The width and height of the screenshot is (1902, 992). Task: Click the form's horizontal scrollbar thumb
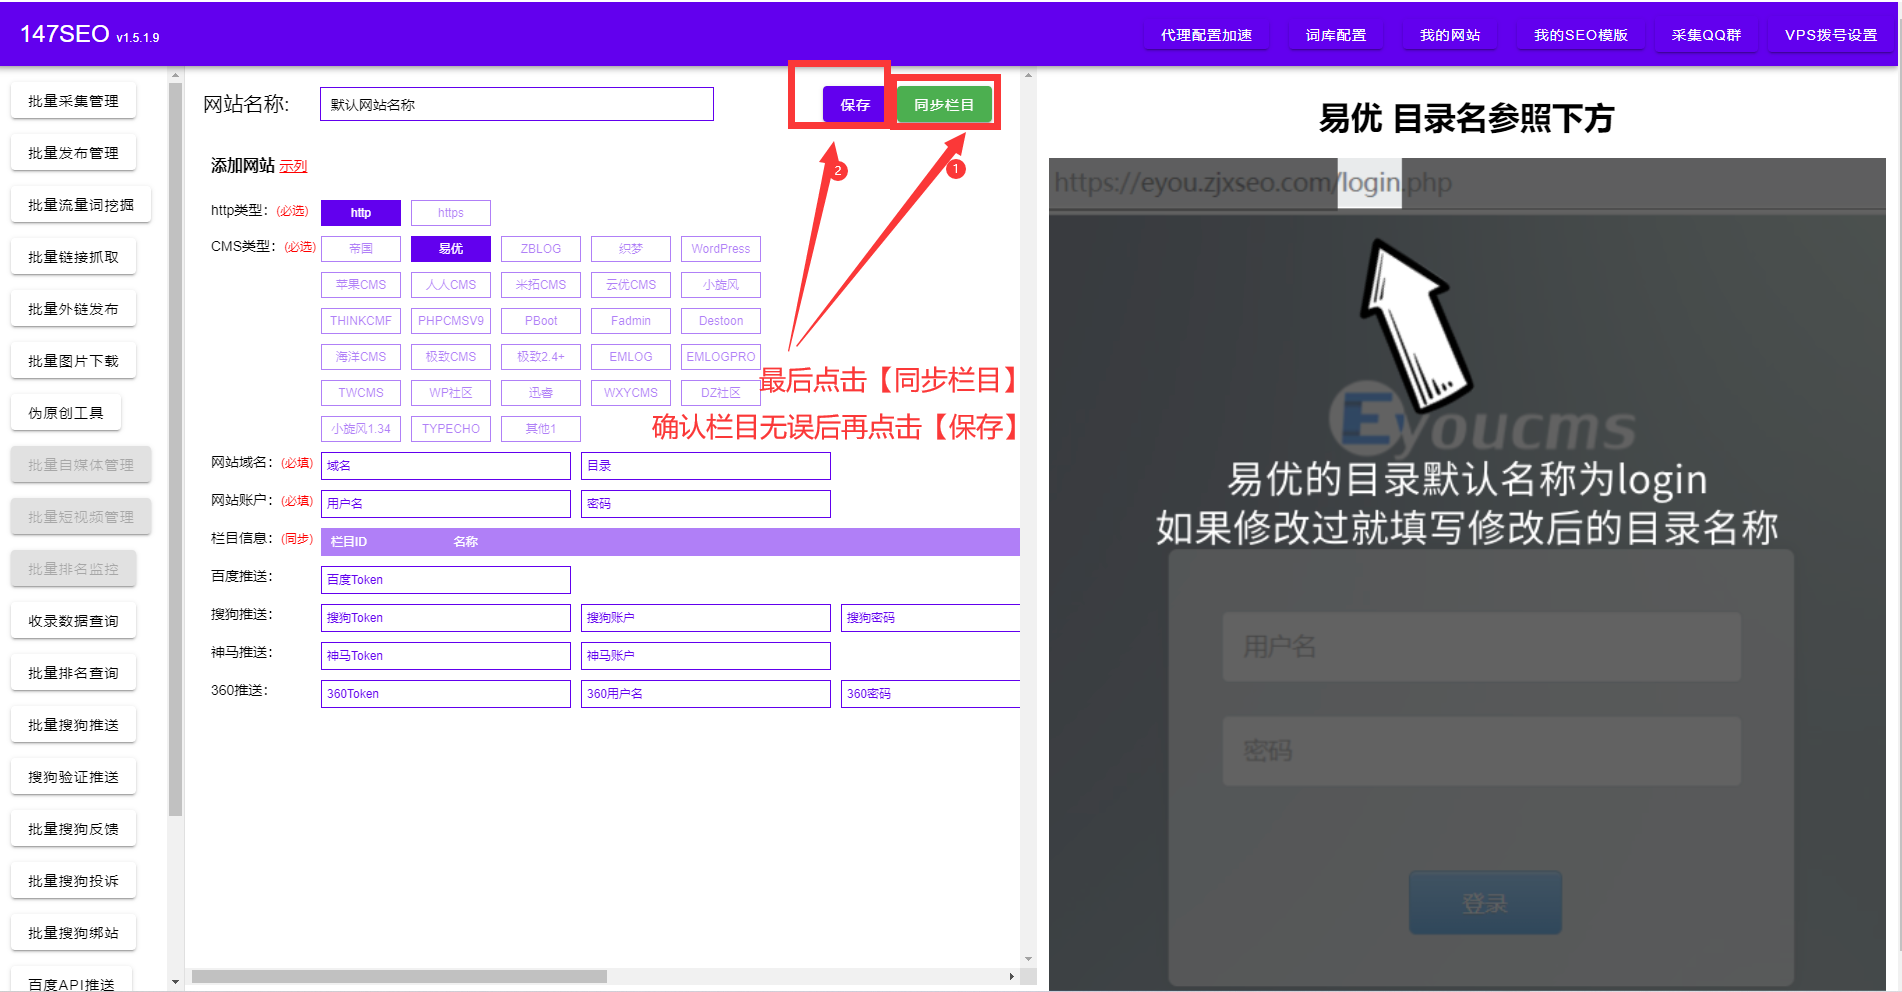[x=399, y=976]
